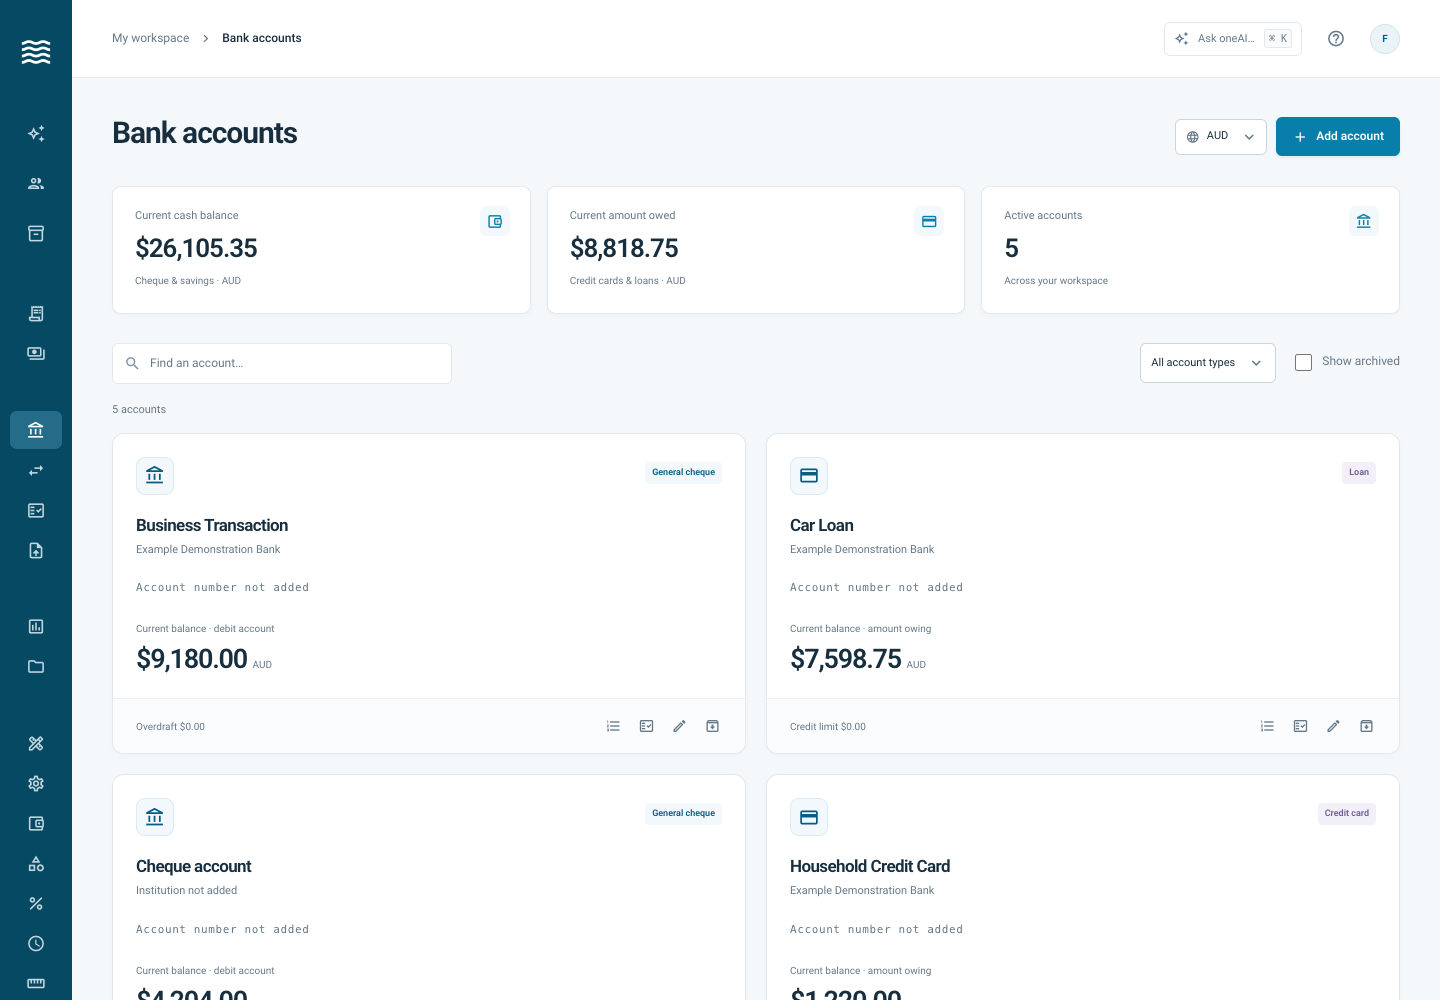Click the Active accounts summary card
This screenshot has width=1440, height=1000.
click(x=1190, y=250)
